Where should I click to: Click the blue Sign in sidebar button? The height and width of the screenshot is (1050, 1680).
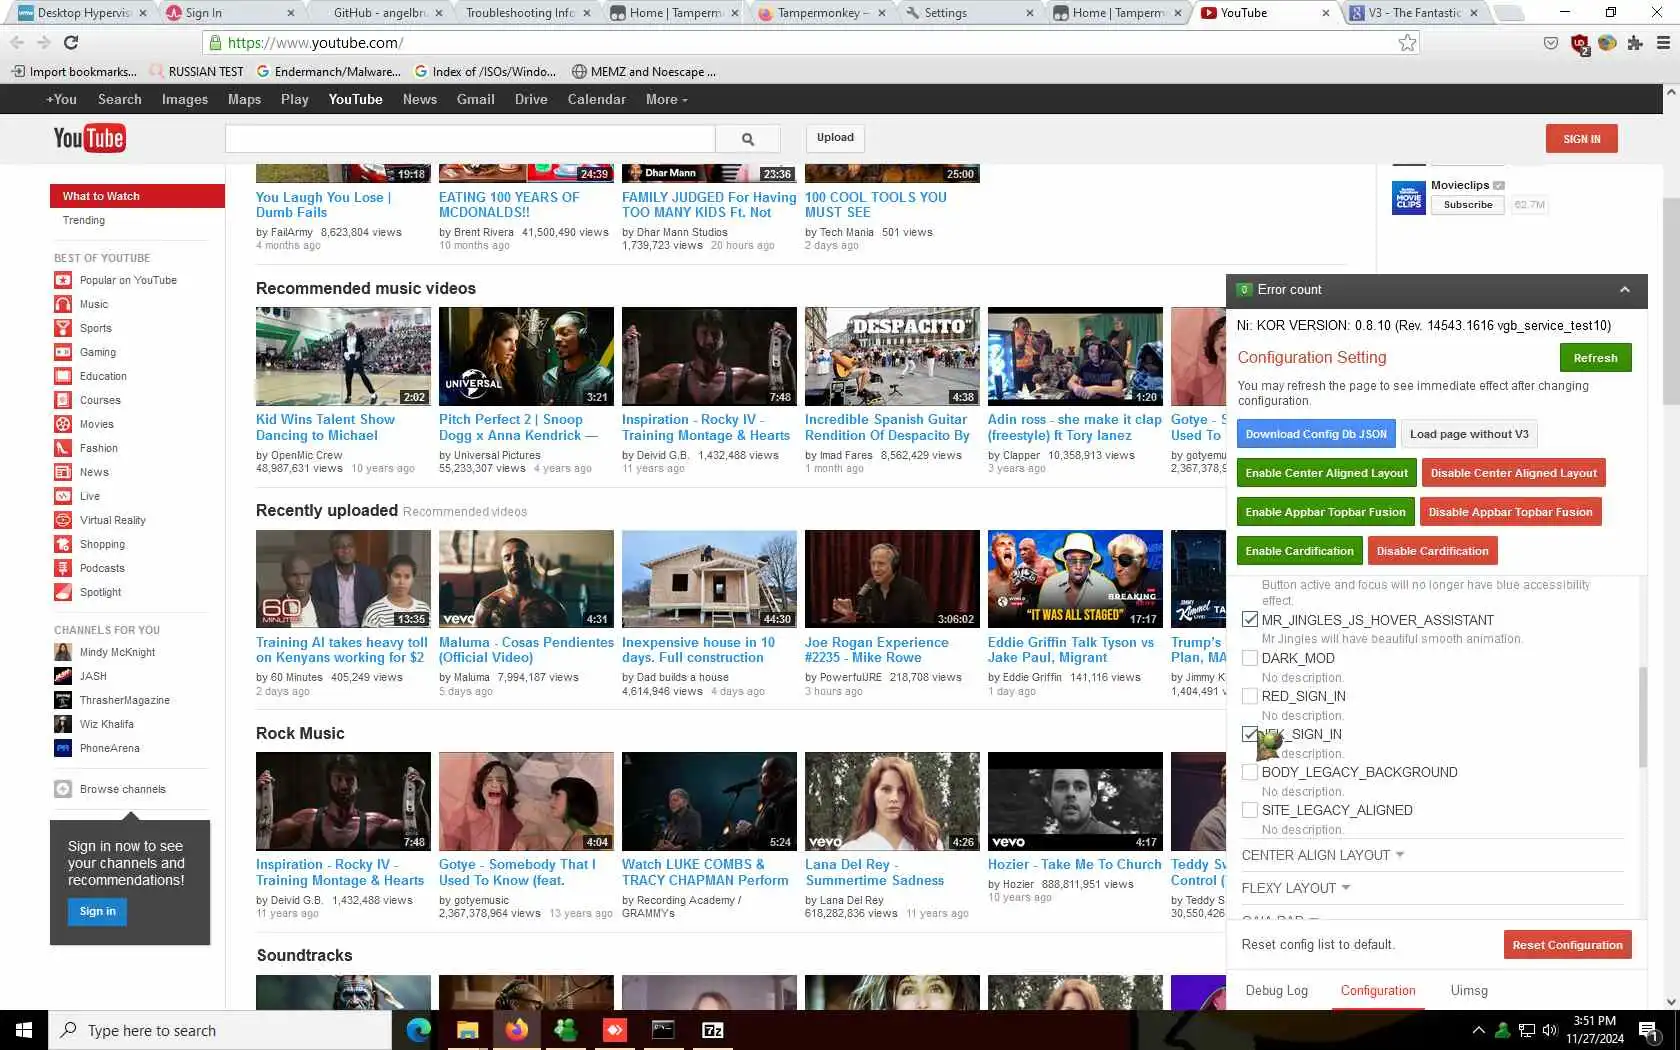[98, 912]
